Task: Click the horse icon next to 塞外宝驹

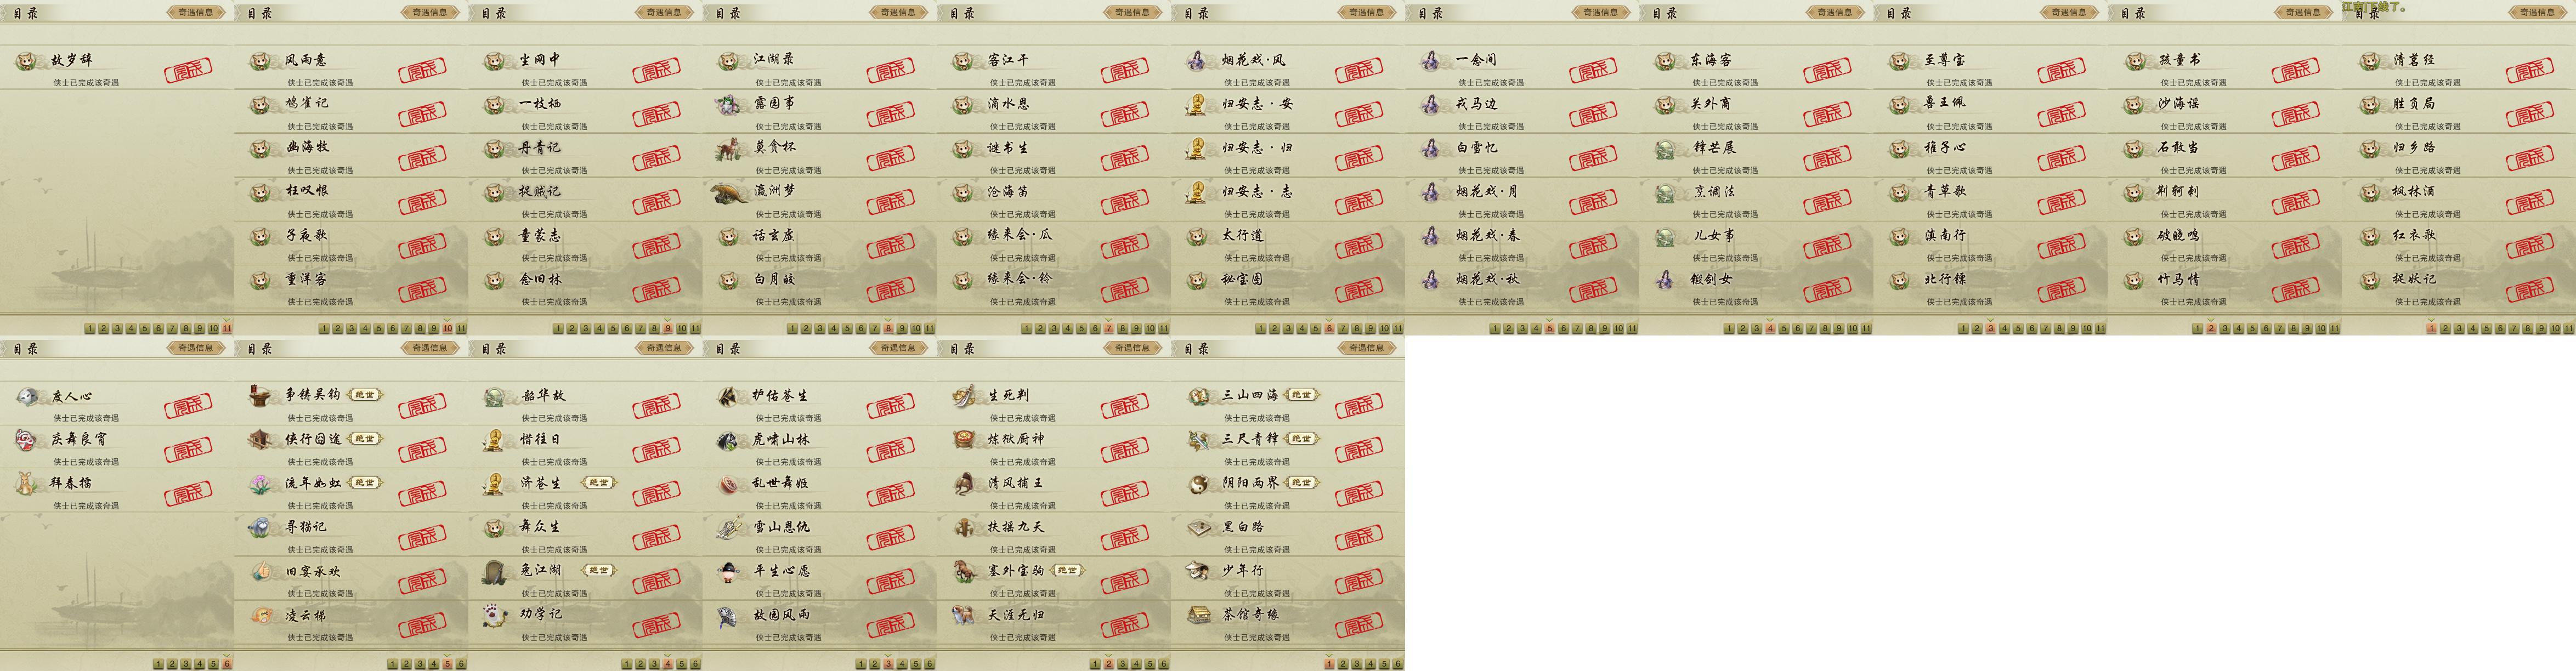Action: pyautogui.click(x=964, y=571)
